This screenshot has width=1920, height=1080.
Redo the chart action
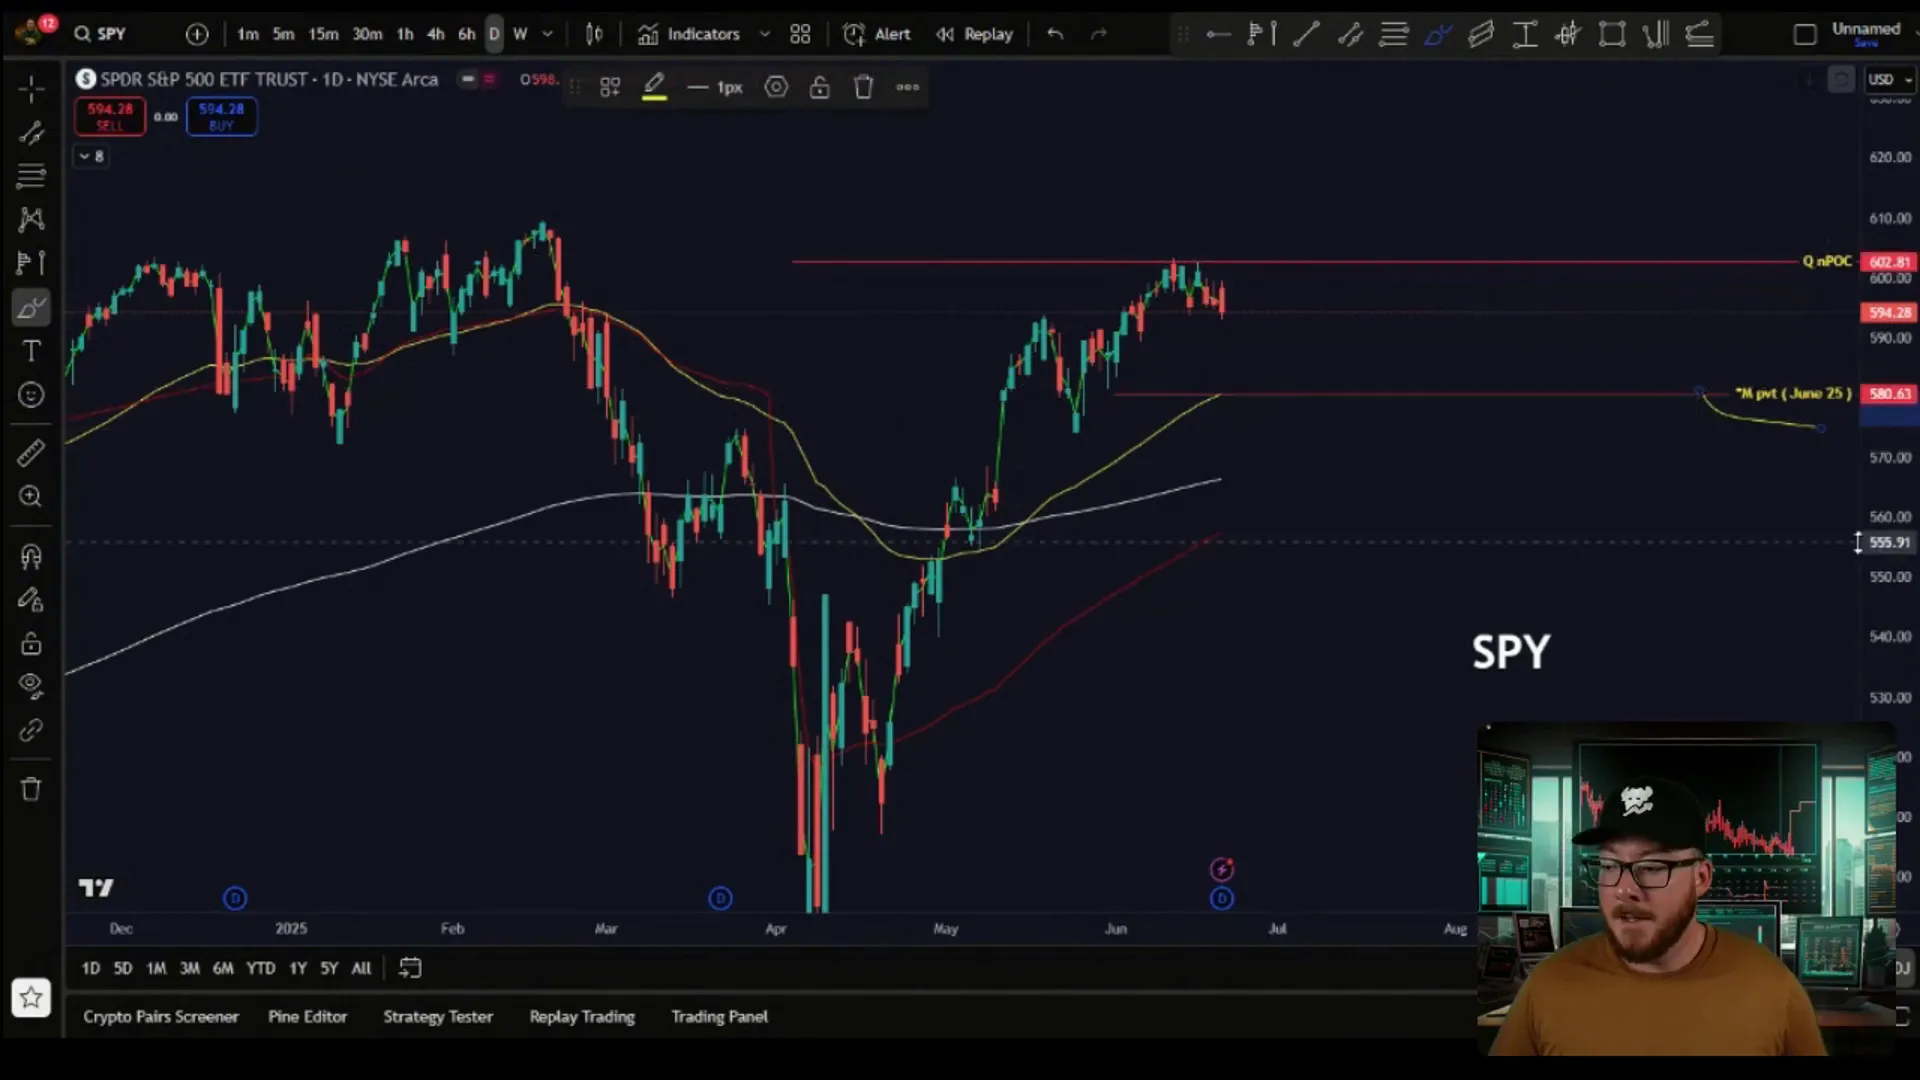[1099, 34]
